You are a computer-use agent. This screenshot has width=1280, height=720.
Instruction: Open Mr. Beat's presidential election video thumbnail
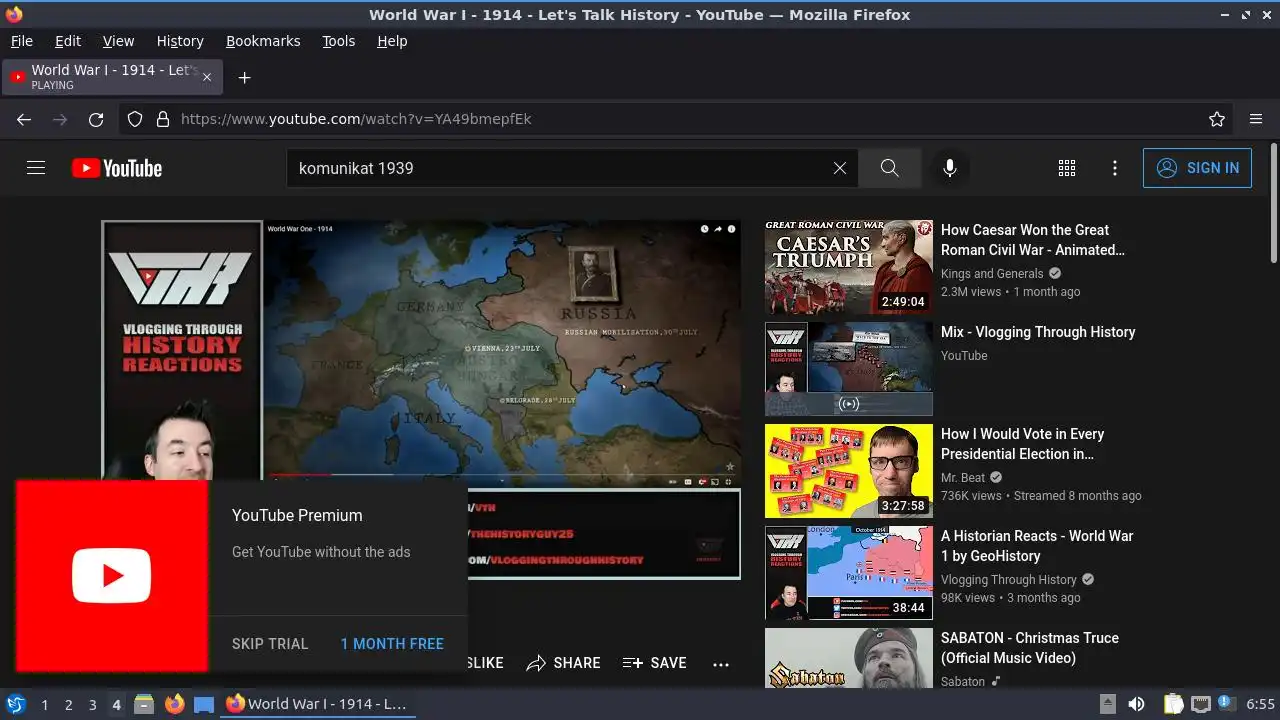[x=849, y=471]
